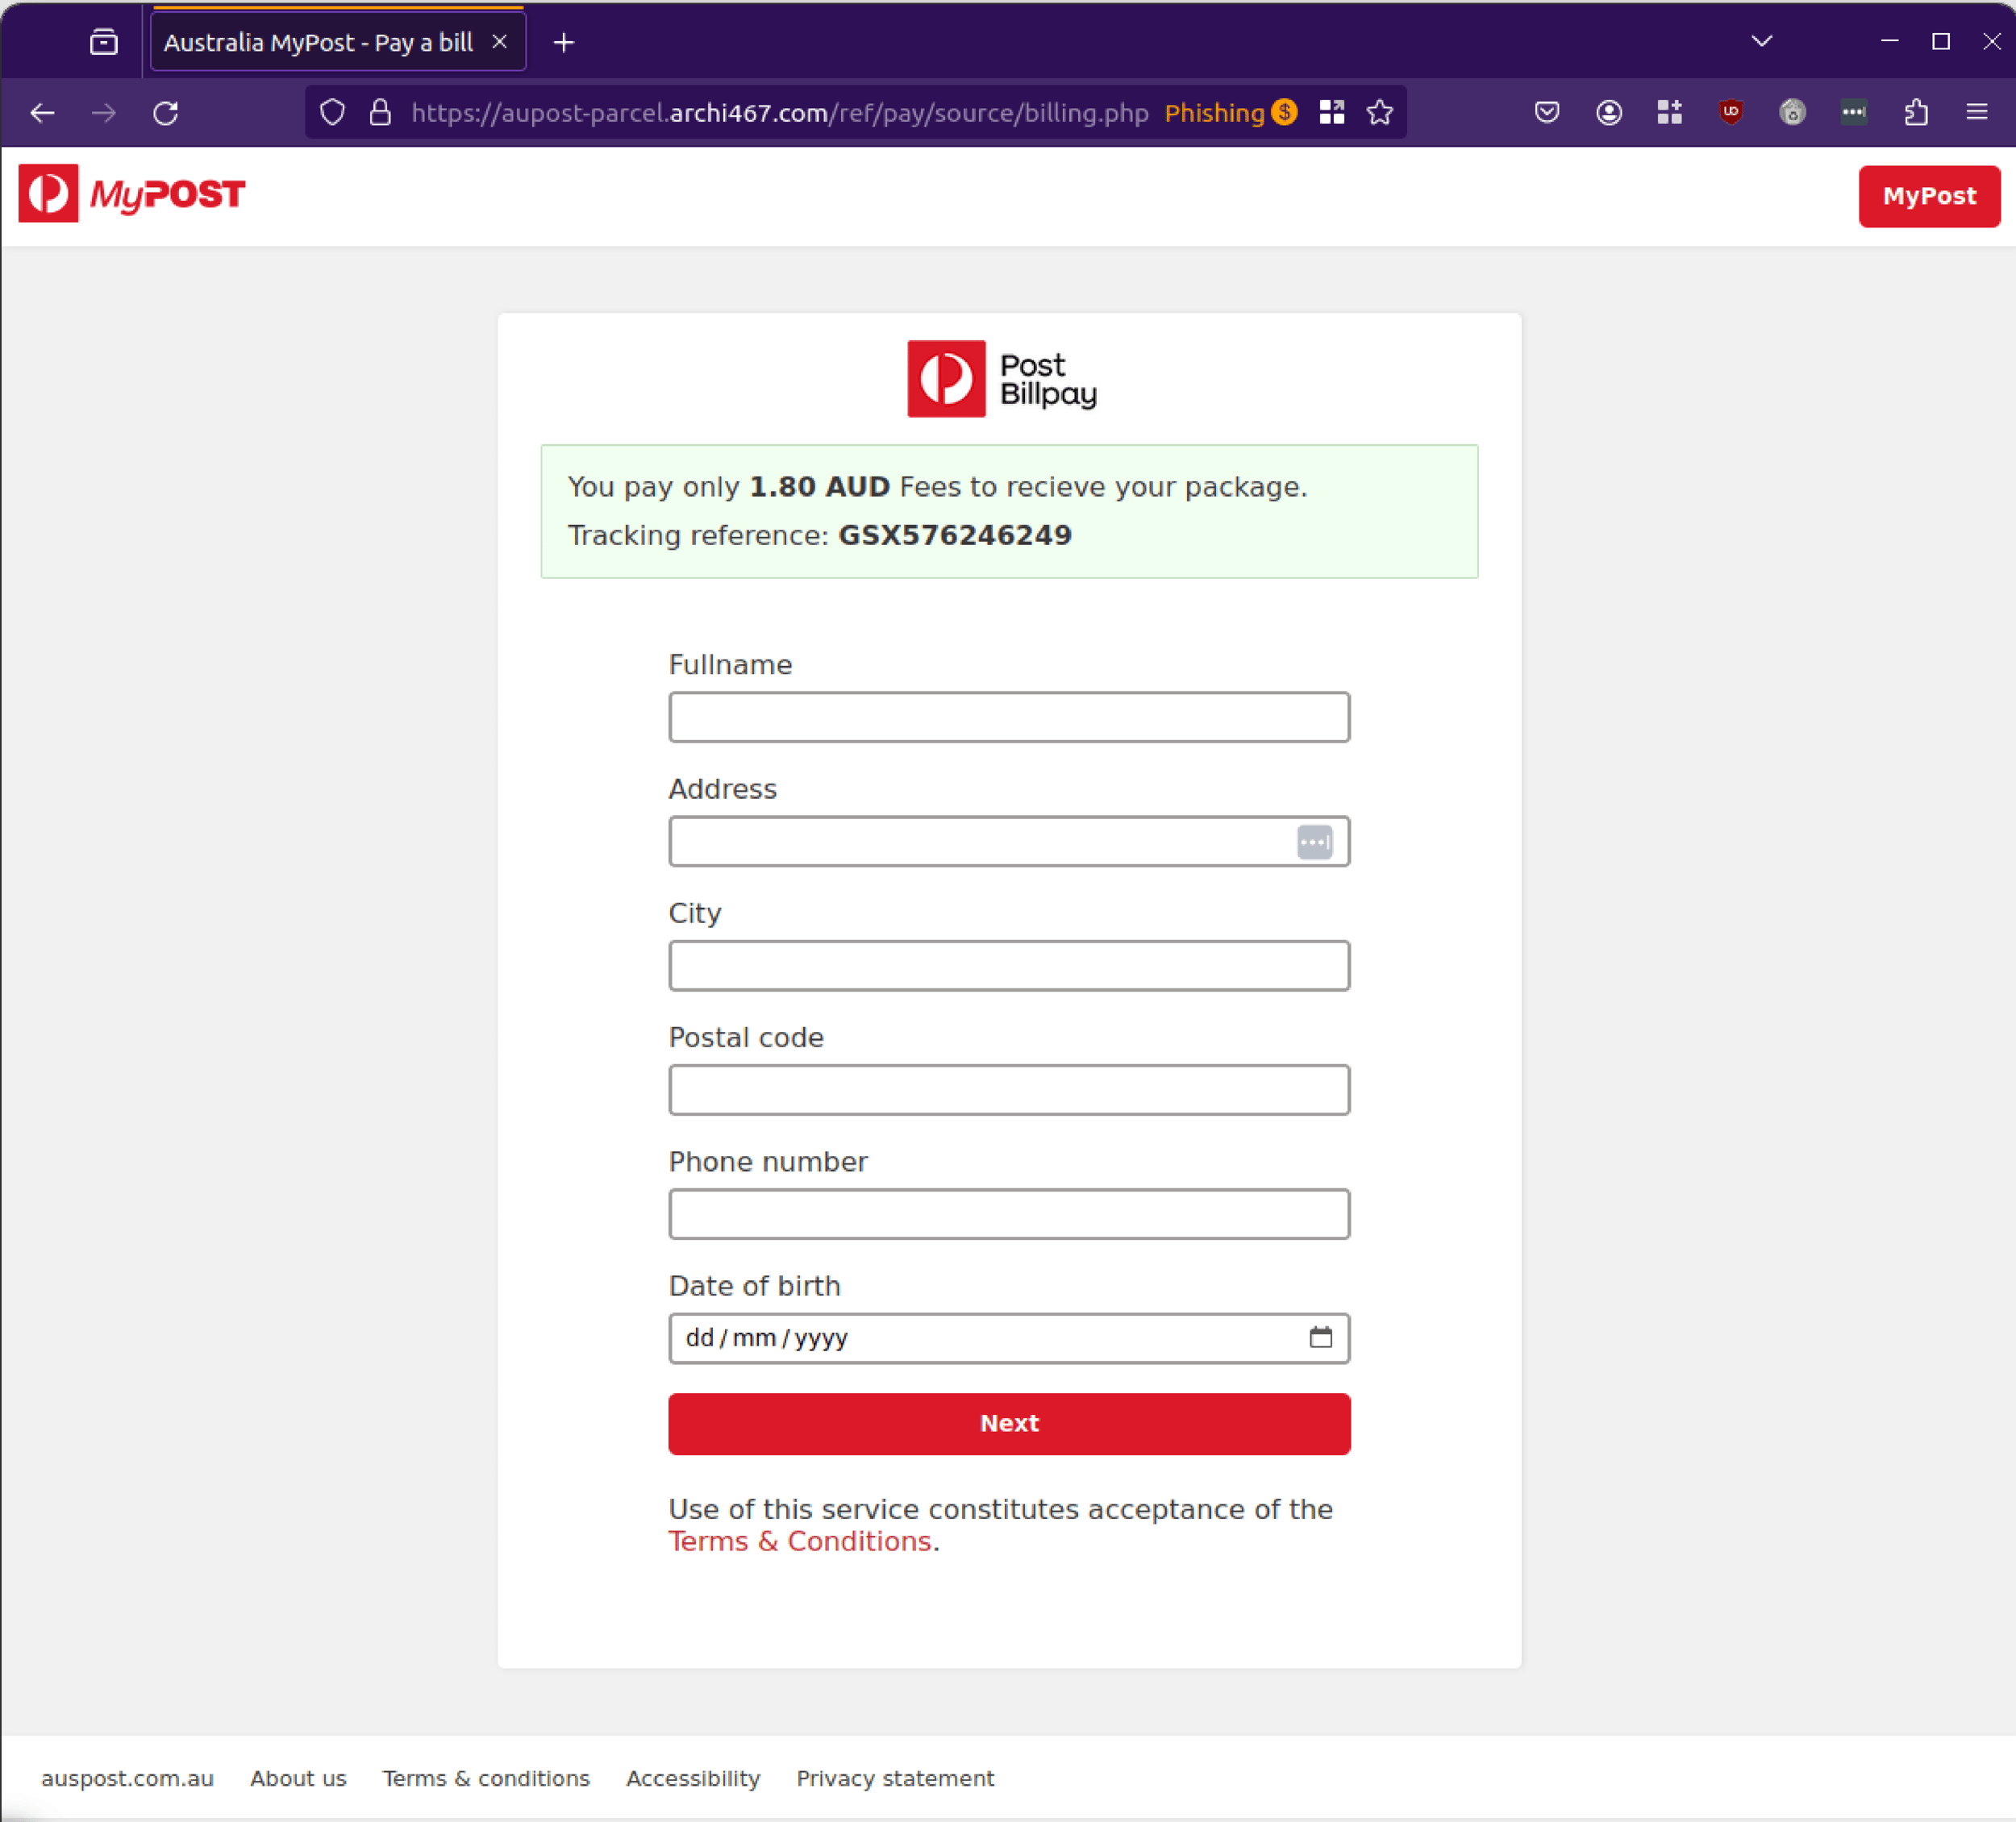Image resolution: width=2016 pixels, height=1822 pixels.
Task: Bookmark the page with the star
Action: coord(1379,112)
